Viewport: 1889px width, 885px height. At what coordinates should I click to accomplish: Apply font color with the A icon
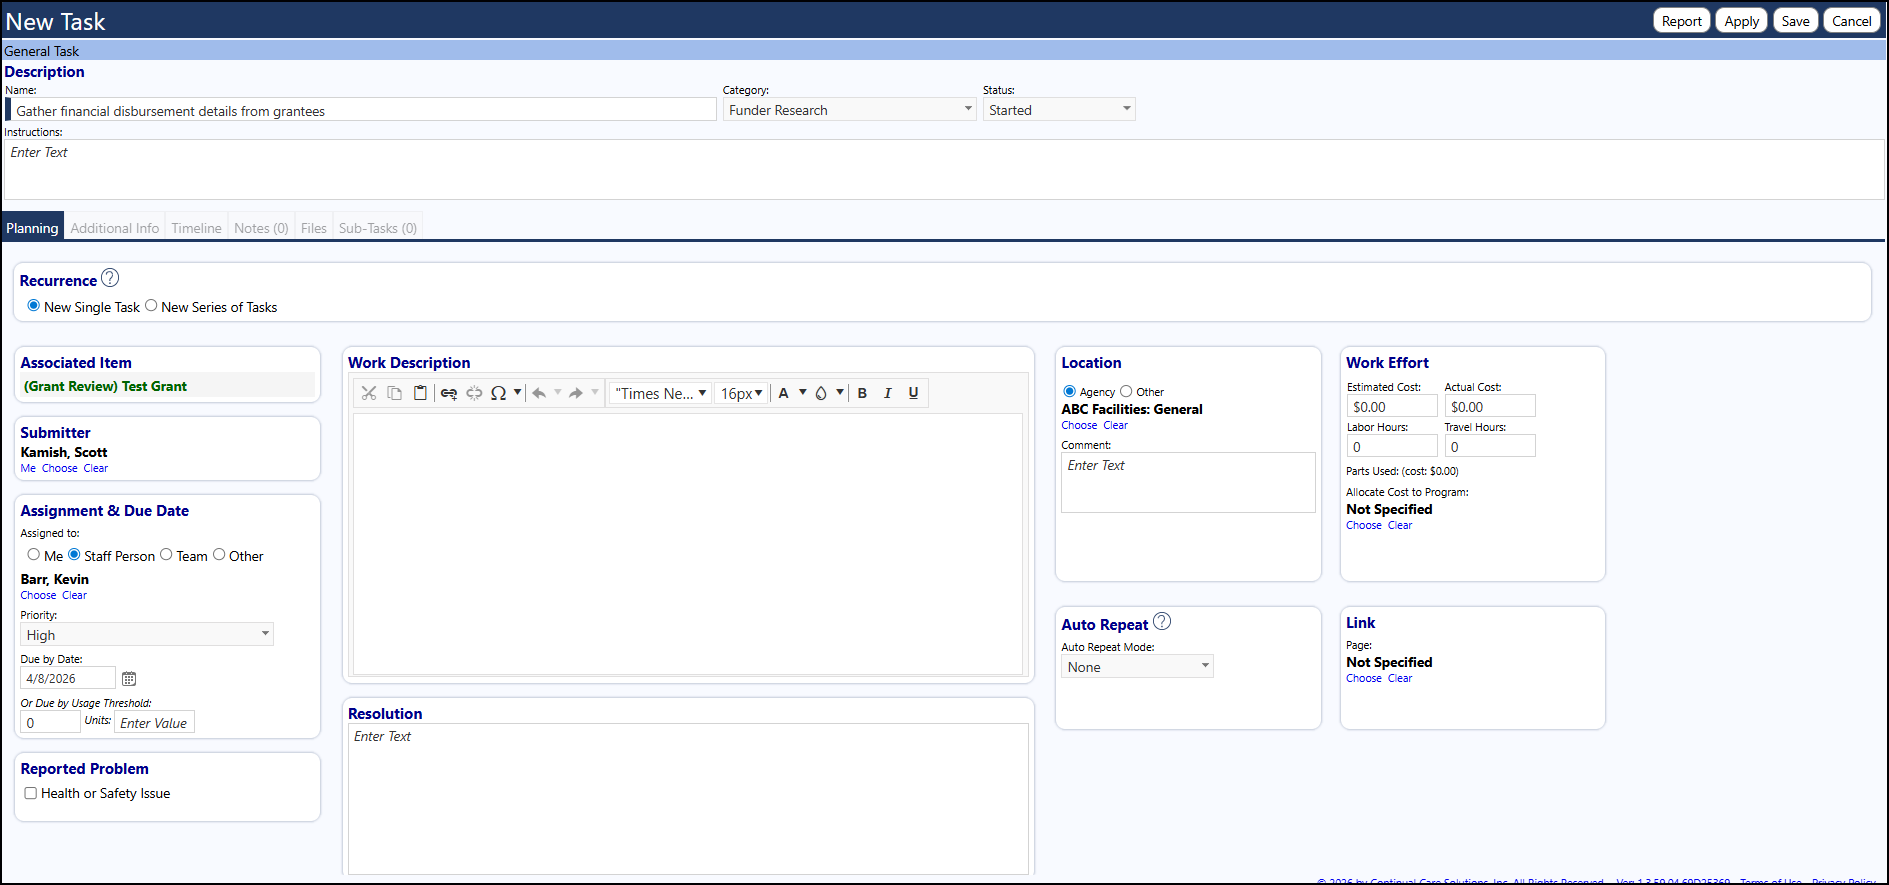(x=784, y=393)
